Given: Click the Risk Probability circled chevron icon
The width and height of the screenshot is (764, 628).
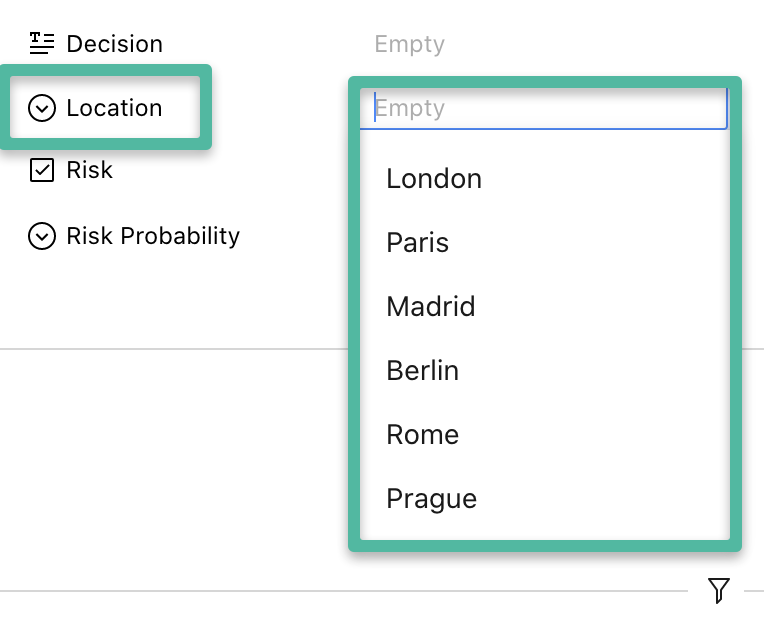Looking at the screenshot, I should point(41,236).
